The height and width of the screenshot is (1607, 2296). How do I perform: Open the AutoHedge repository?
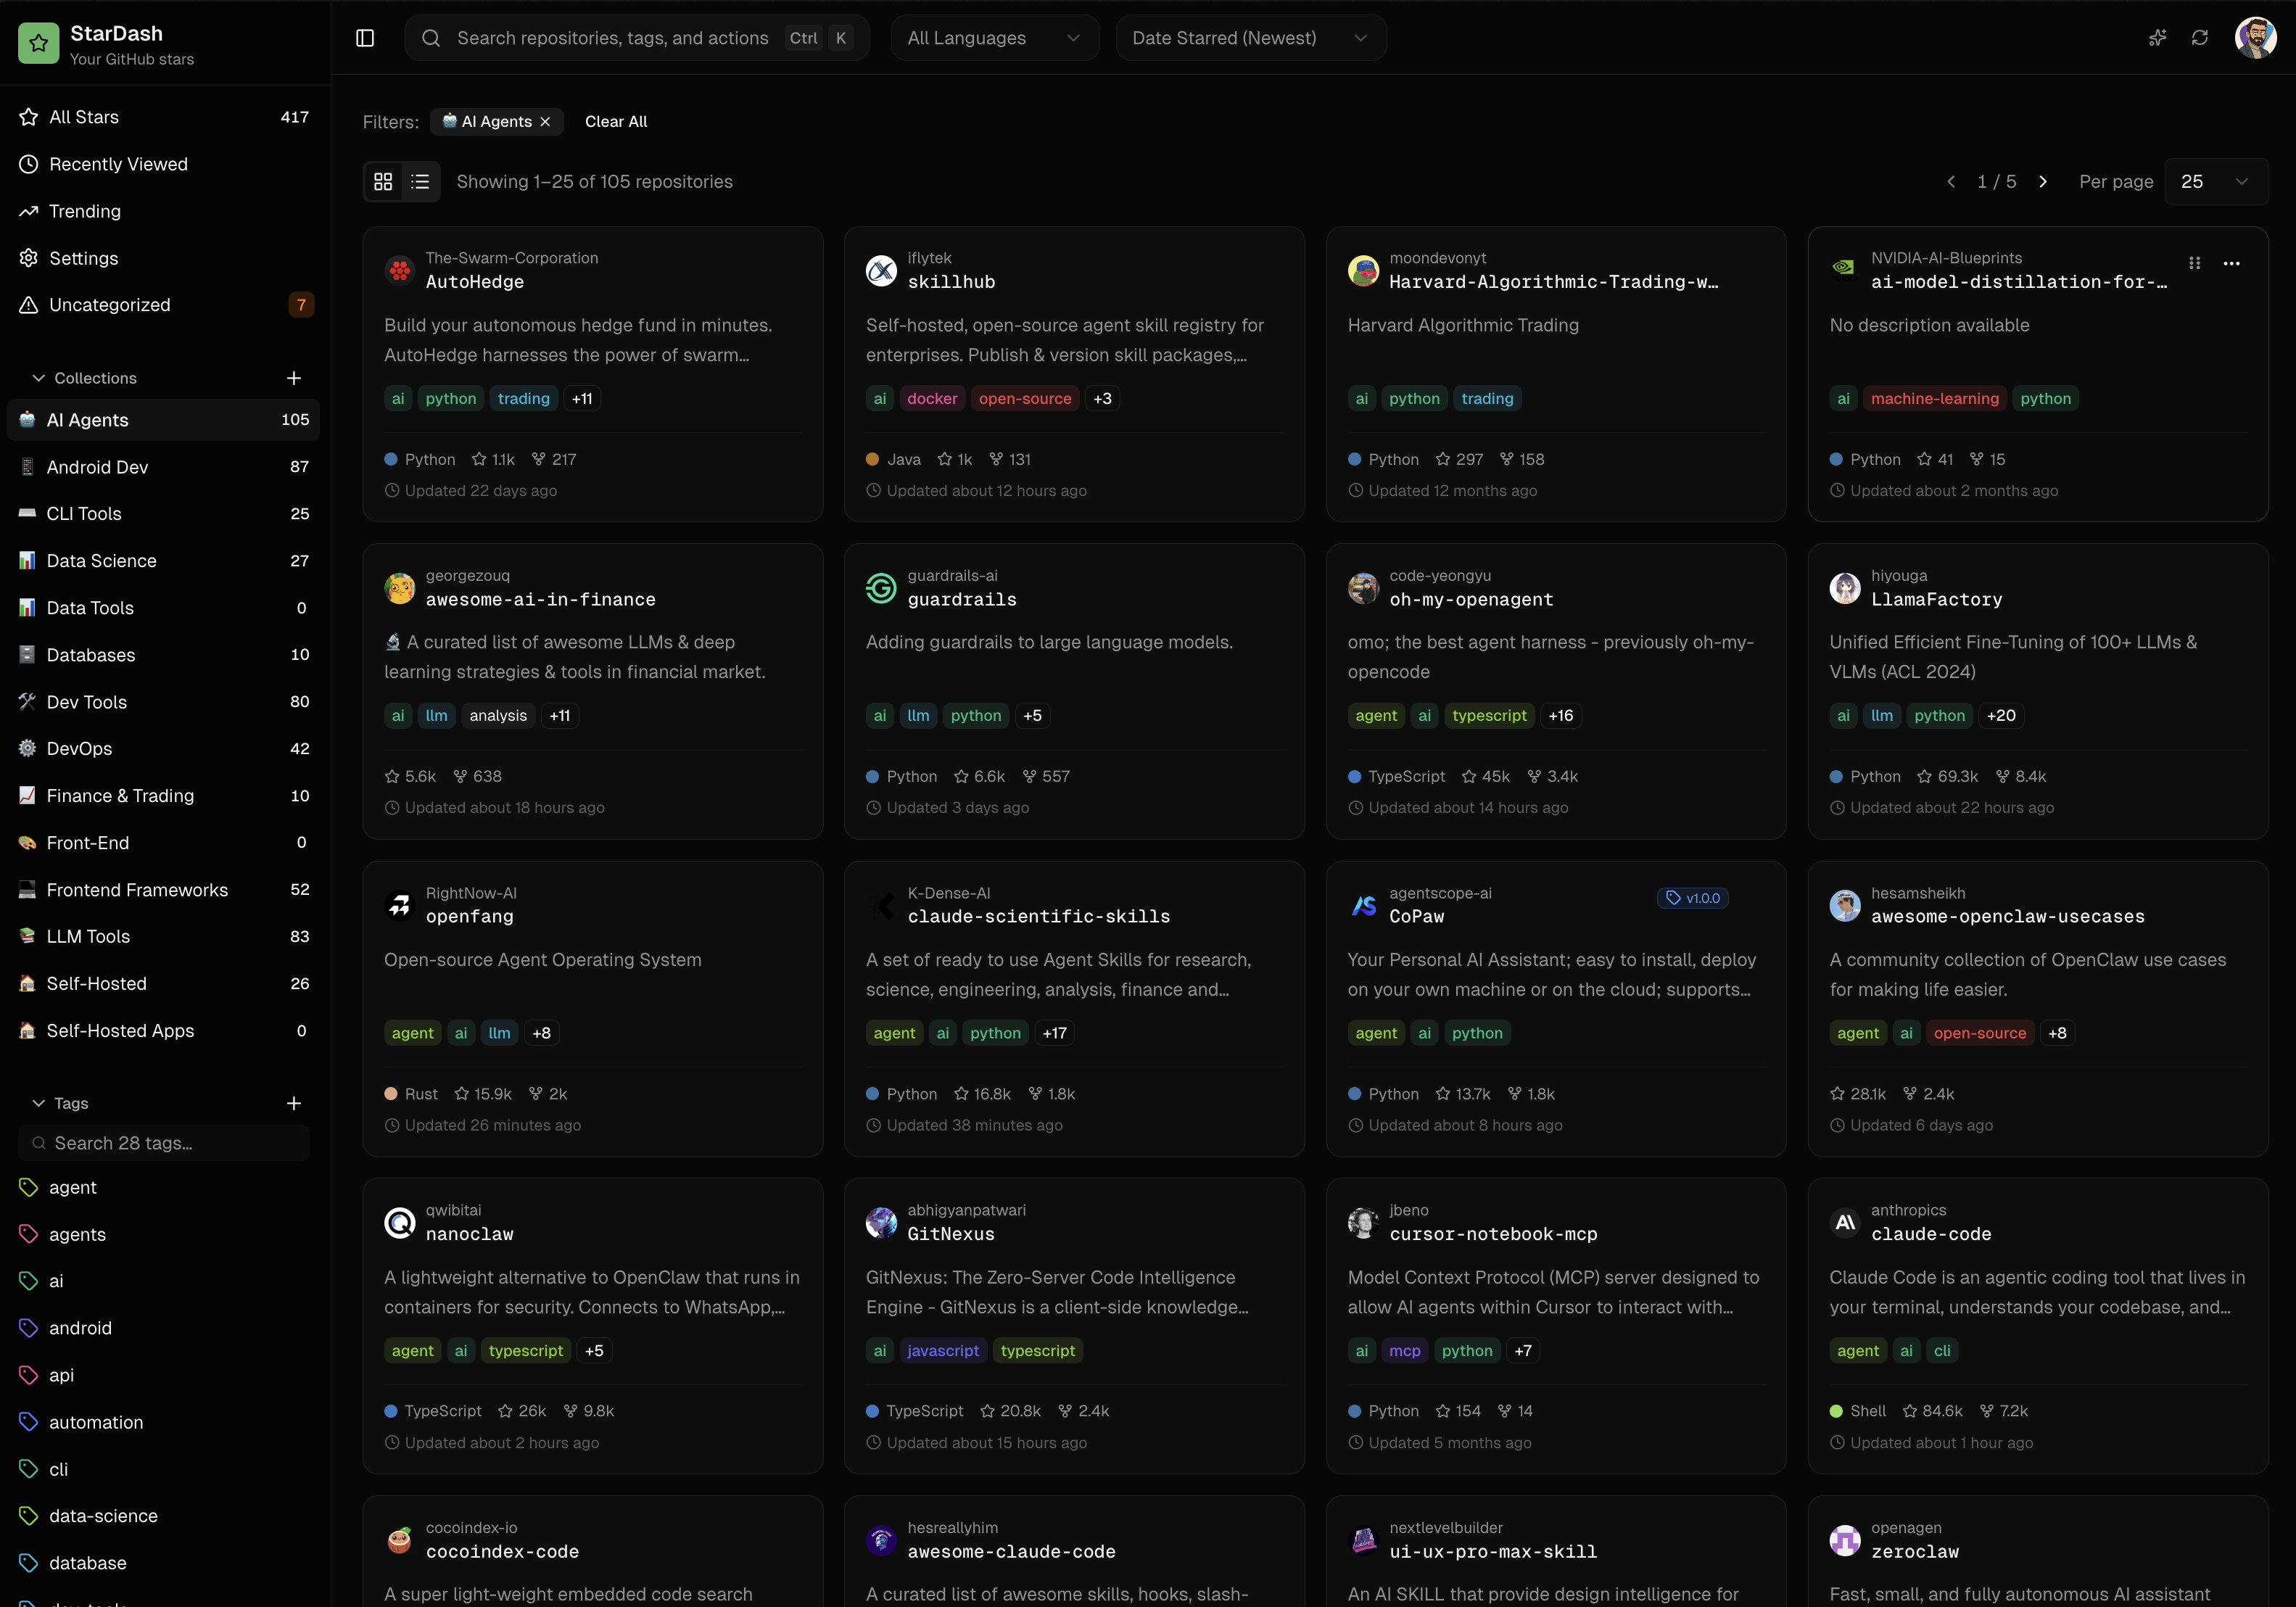tap(475, 282)
